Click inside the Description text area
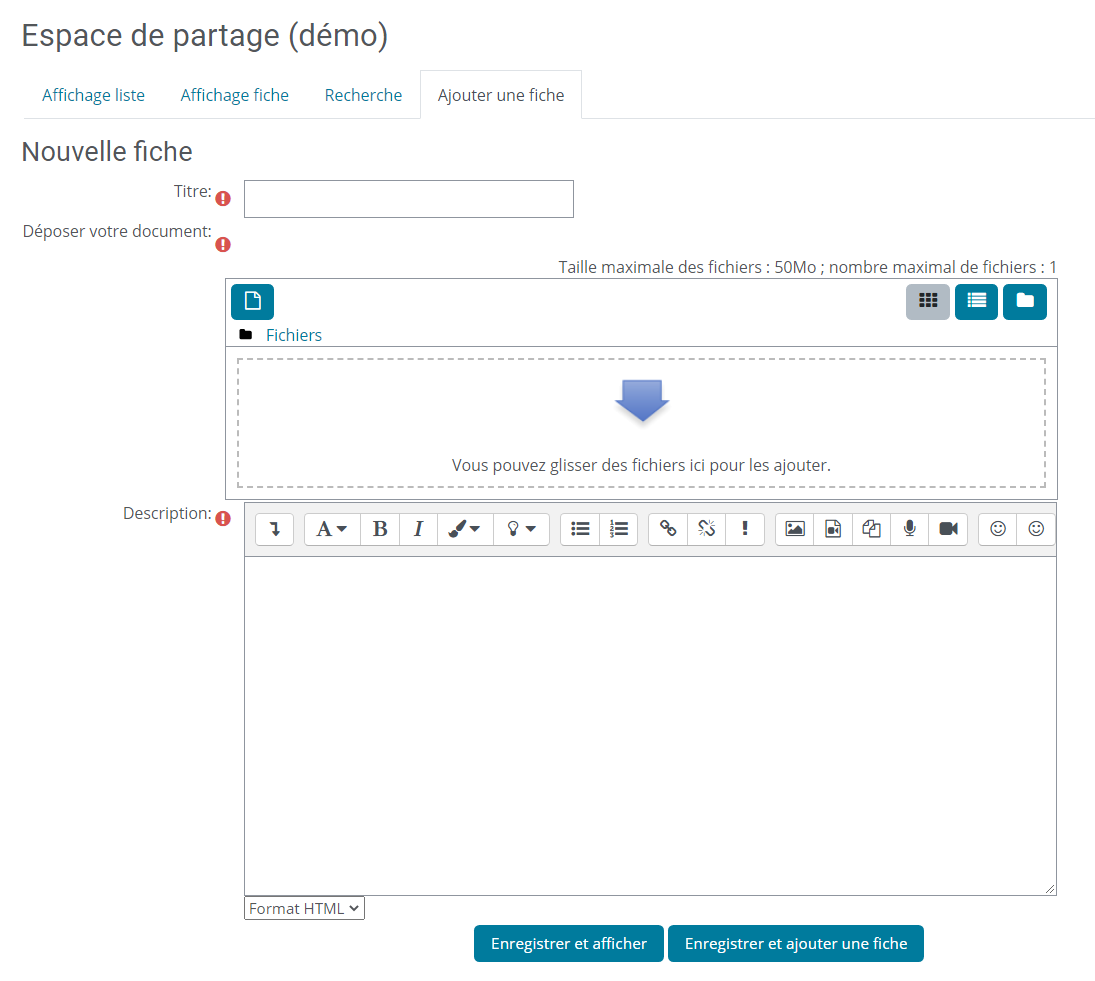This screenshot has height=981, width=1095. [x=650, y=725]
